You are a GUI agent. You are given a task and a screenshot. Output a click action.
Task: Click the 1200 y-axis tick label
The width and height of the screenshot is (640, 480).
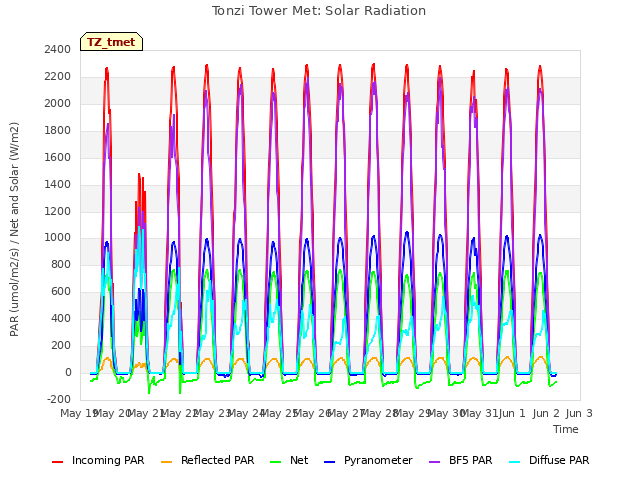coord(58,211)
